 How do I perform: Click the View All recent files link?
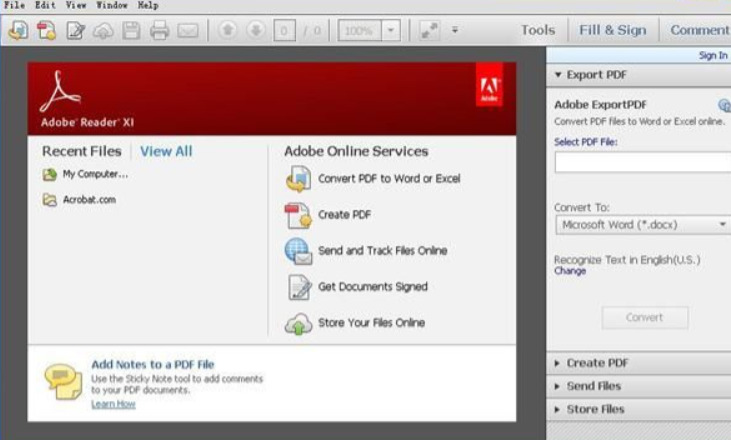coord(166,151)
